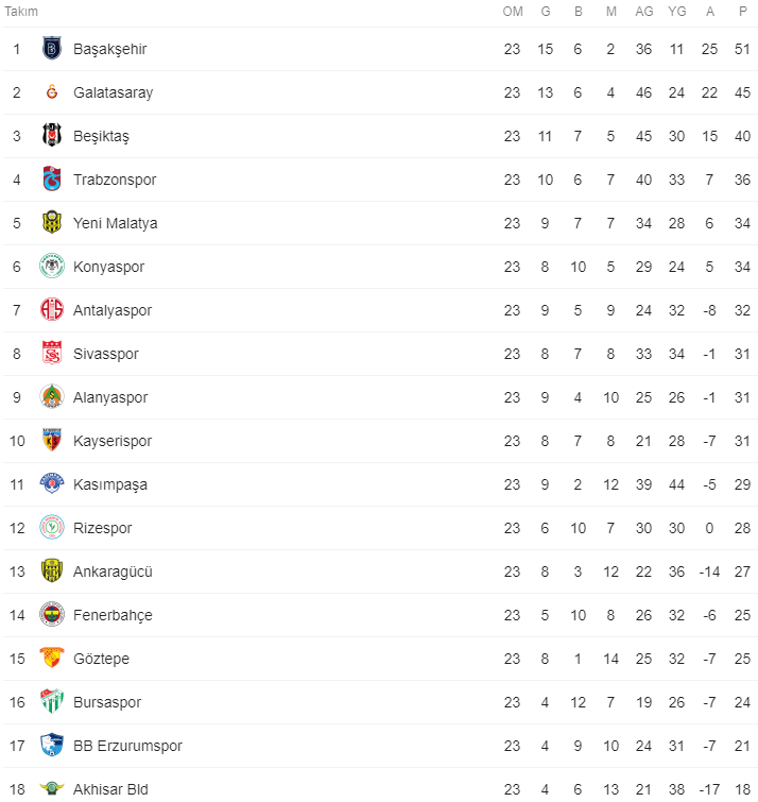Click the P points column header
The image size is (758, 802).
pyautogui.click(x=742, y=11)
